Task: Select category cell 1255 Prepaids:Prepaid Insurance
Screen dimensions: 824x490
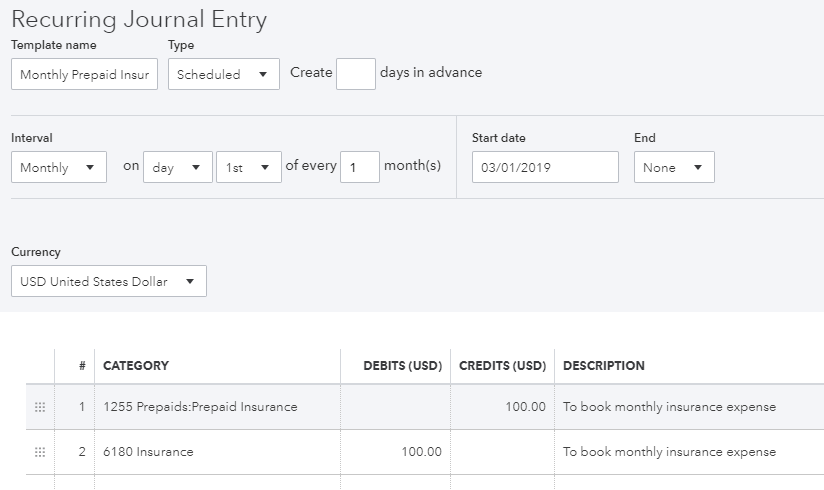Action: [218, 407]
